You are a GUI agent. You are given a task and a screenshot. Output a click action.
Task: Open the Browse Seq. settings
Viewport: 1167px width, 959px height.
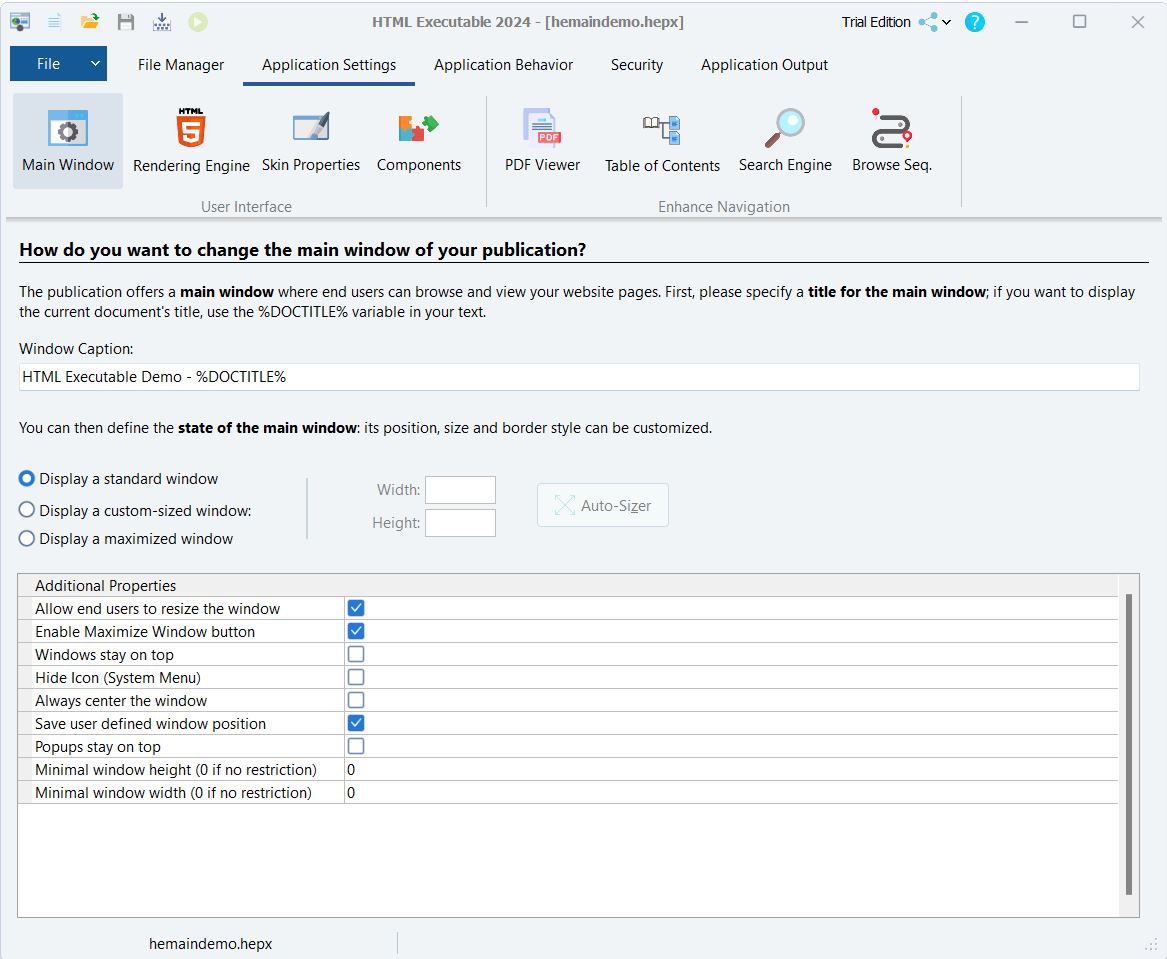(891, 141)
